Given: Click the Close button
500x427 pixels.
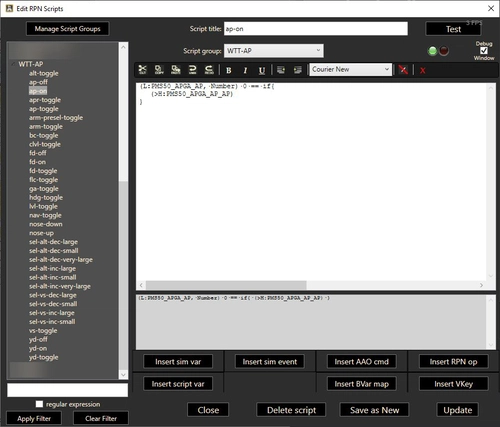Looking at the screenshot, I should pyautogui.click(x=208, y=410).
